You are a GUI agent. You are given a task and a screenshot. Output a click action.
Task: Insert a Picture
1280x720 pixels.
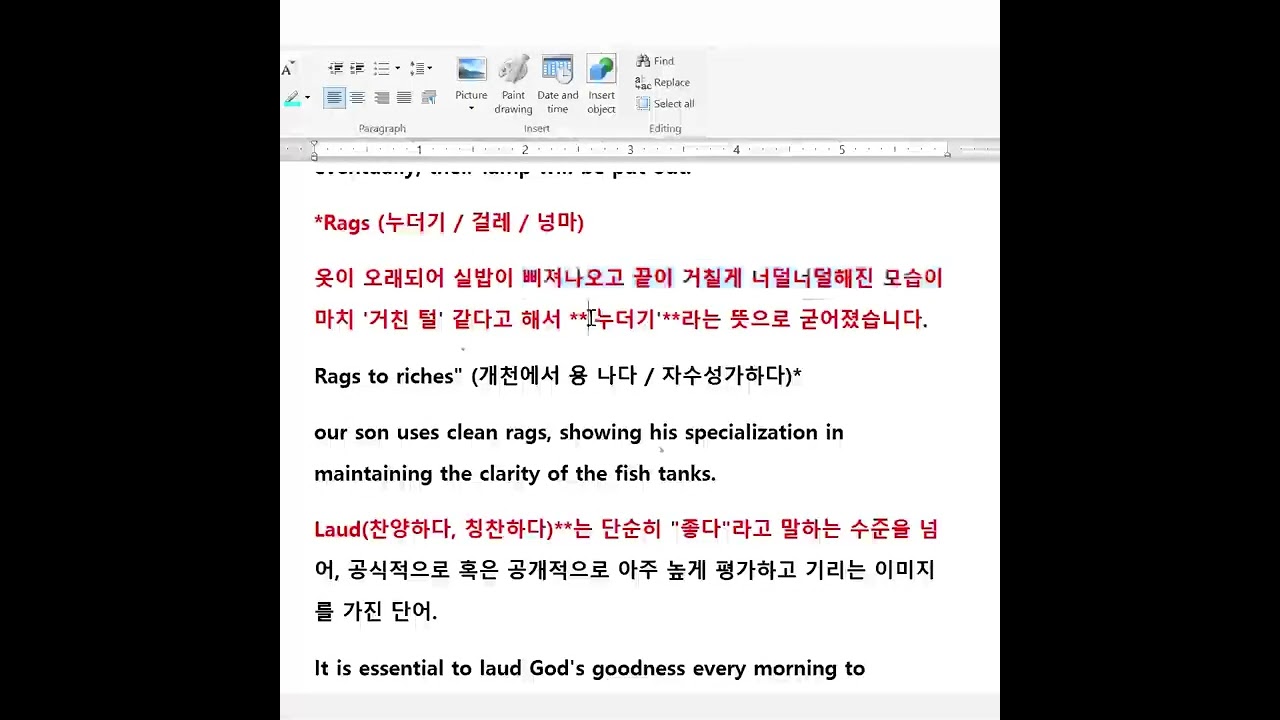(x=471, y=77)
